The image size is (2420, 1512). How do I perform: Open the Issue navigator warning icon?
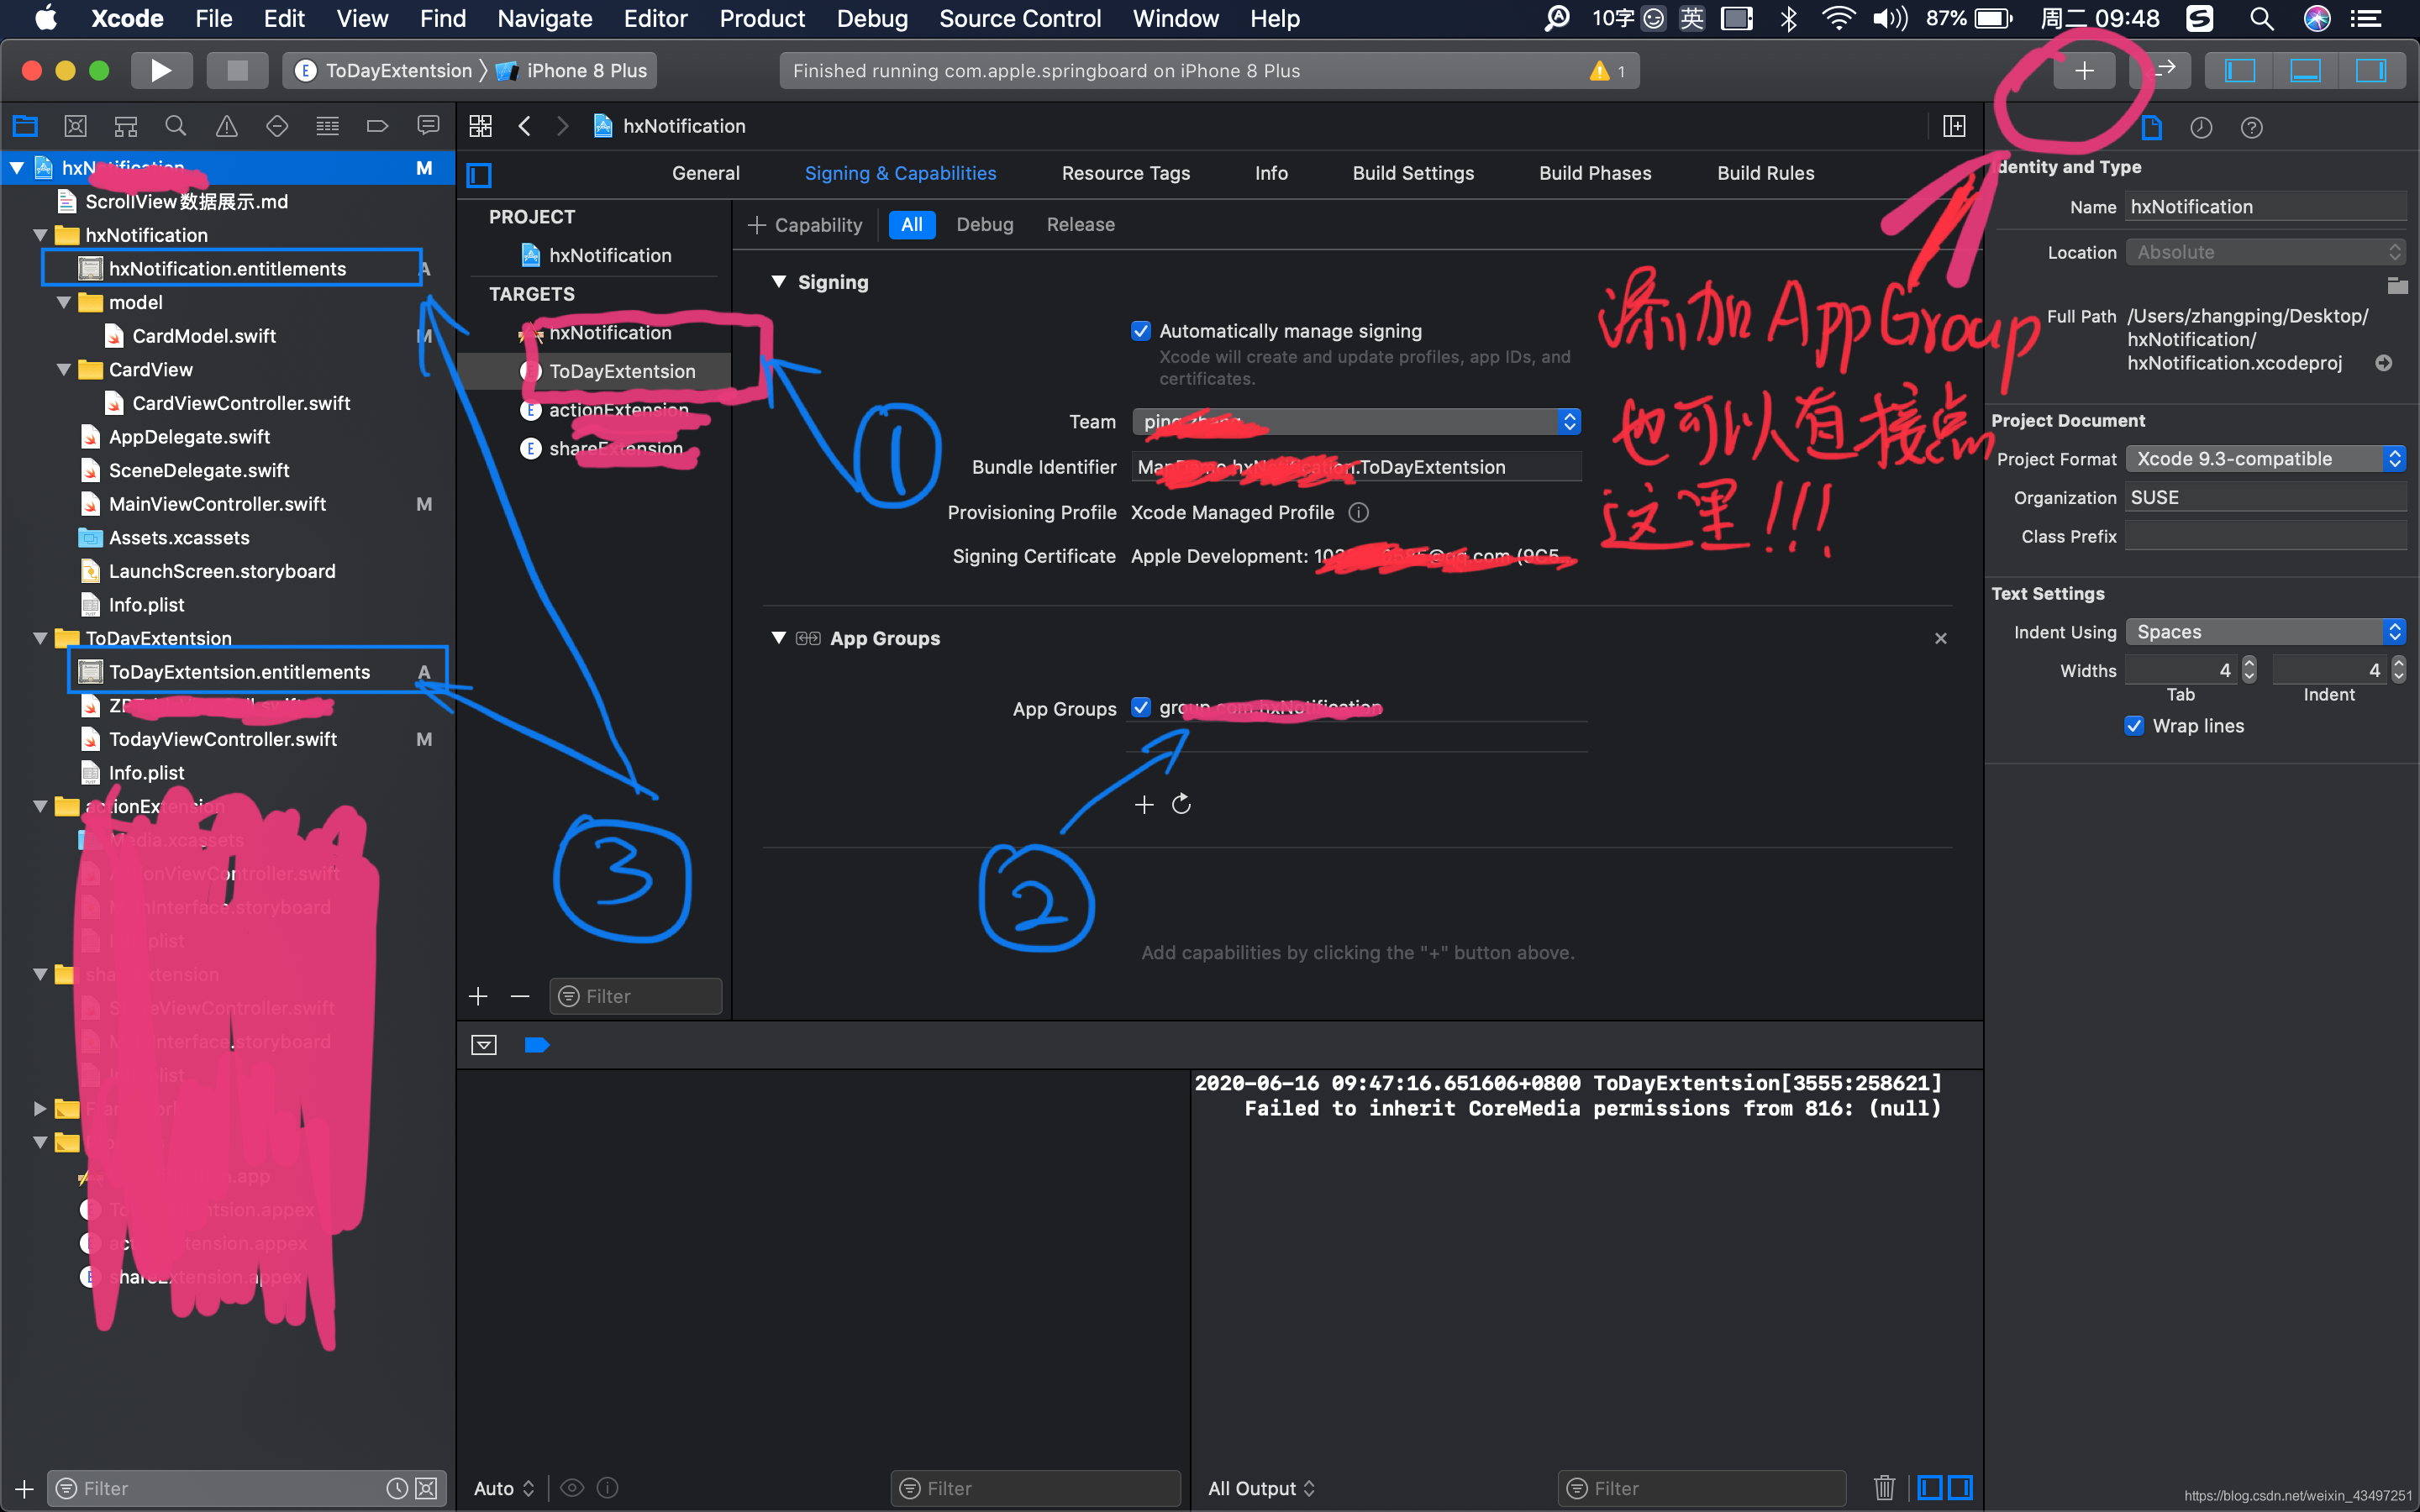click(x=227, y=126)
